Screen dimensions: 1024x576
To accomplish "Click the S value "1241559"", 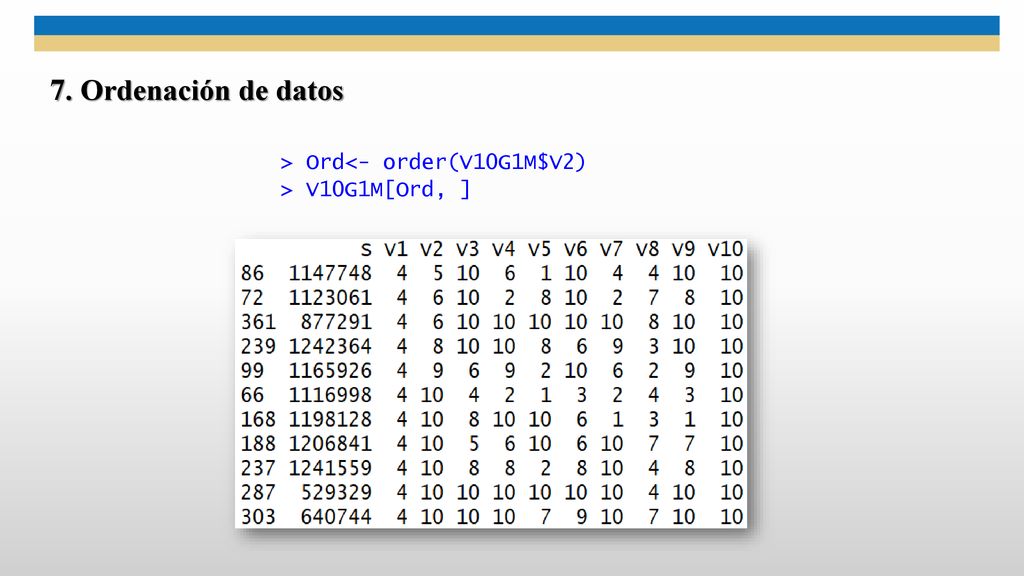I will click(x=330, y=468).
